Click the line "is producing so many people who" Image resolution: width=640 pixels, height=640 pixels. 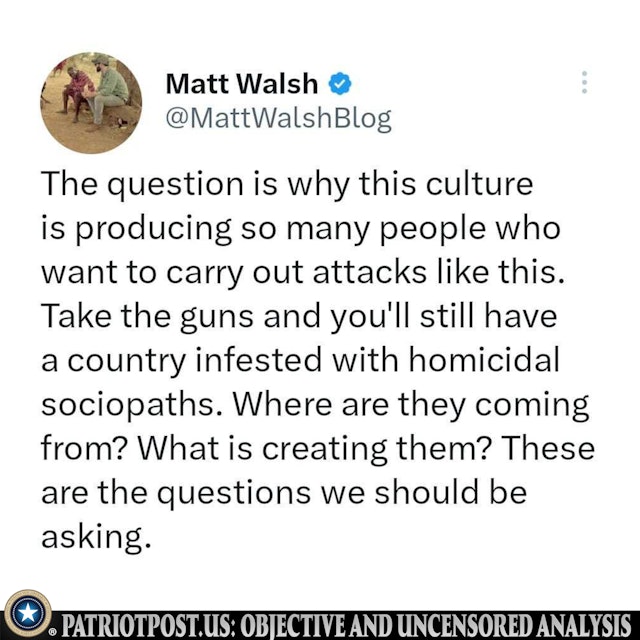300,229
